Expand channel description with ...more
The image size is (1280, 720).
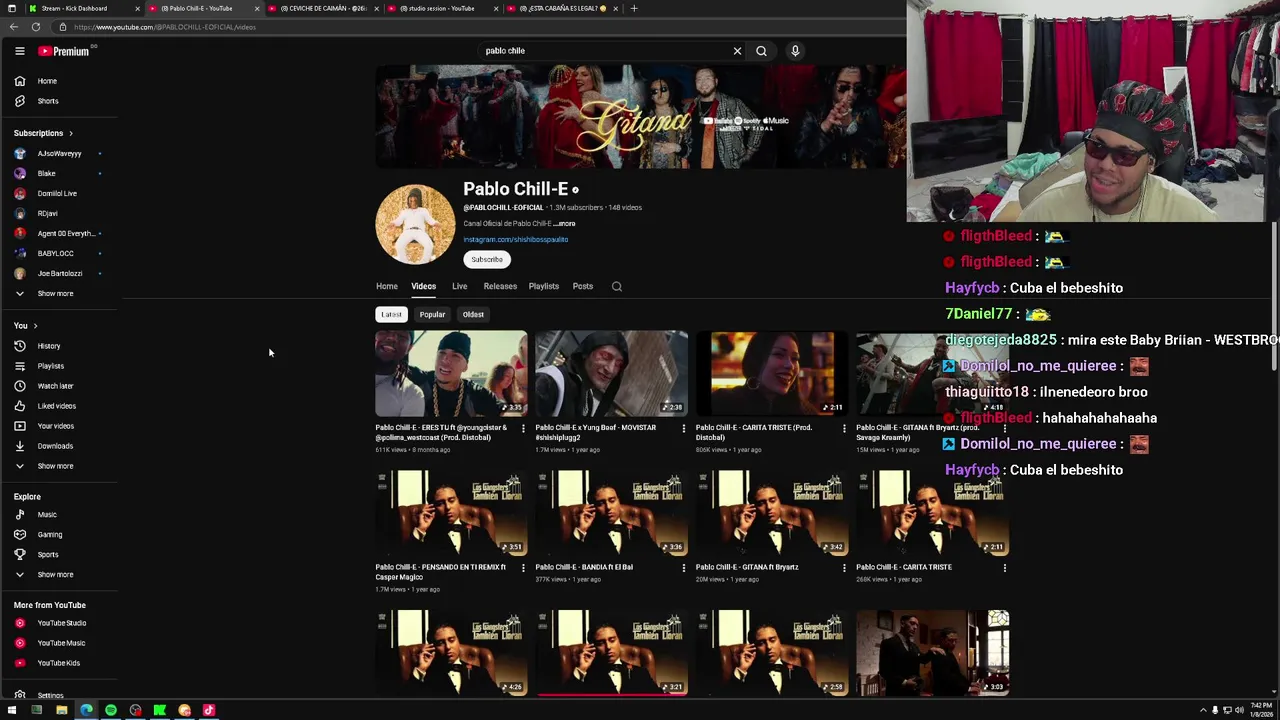click(x=565, y=224)
